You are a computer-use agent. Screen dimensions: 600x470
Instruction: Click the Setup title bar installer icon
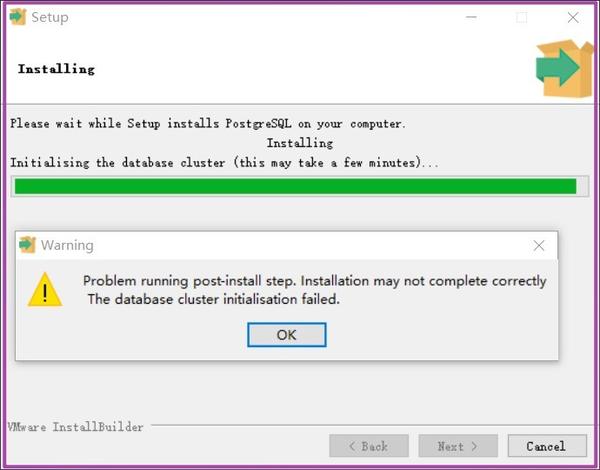tap(18, 17)
